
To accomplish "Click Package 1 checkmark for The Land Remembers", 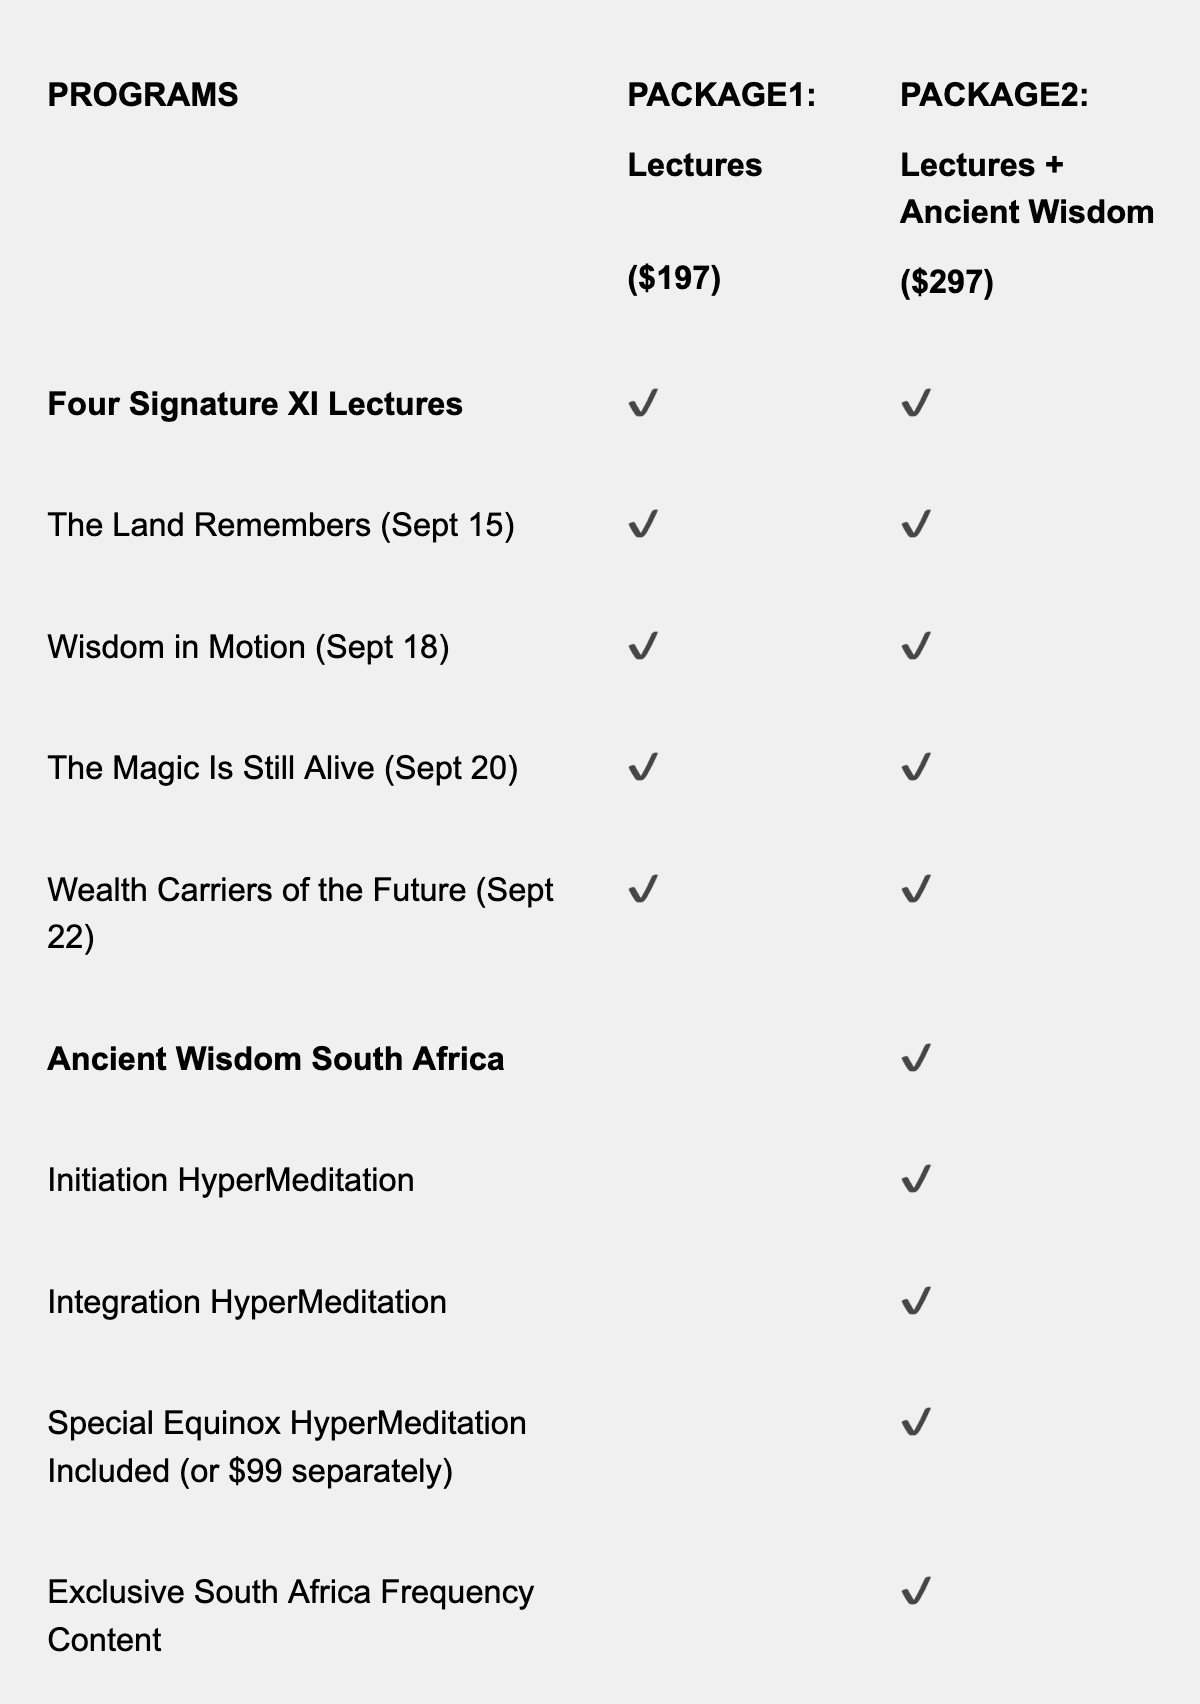I will [x=643, y=525].
